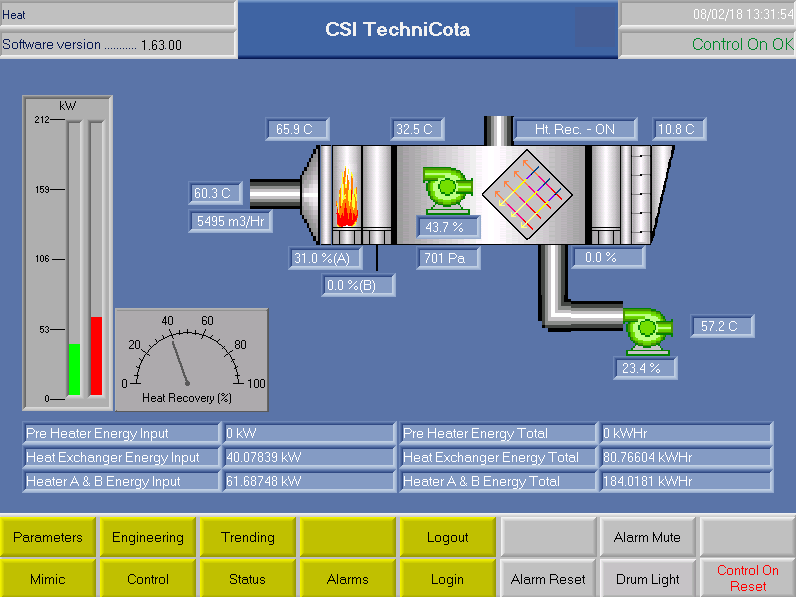Click the red kW bar
Viewport: 796px width, 597px height.
(96, 355)
